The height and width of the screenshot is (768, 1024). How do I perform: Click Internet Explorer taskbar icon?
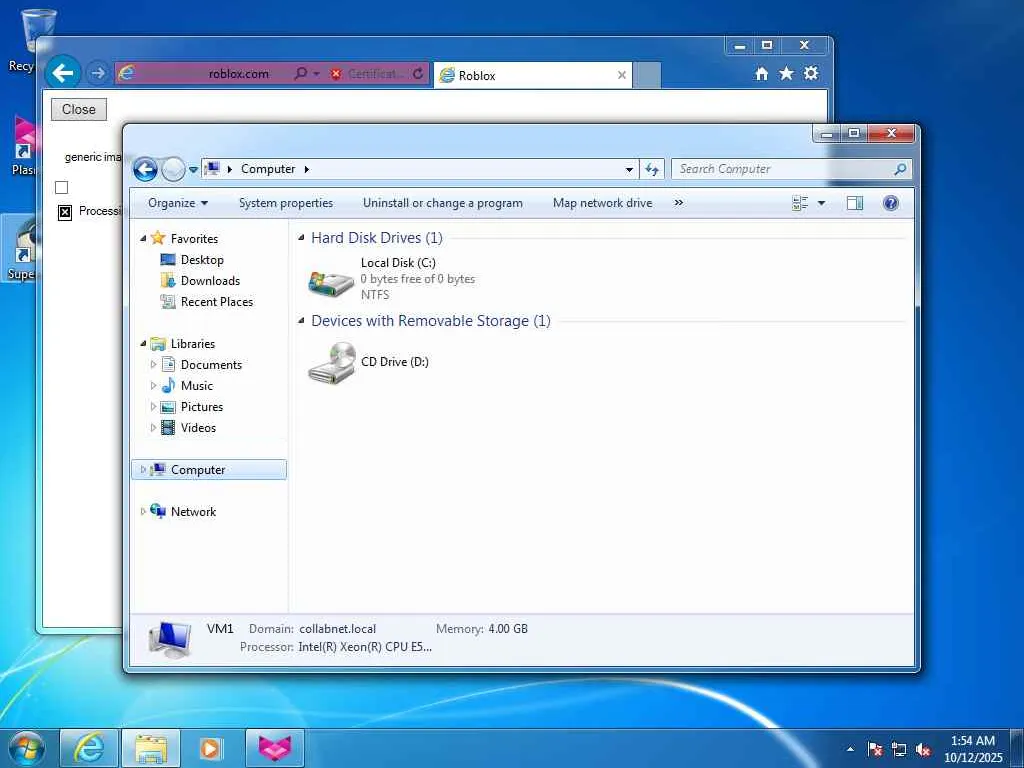click(89, 748)
